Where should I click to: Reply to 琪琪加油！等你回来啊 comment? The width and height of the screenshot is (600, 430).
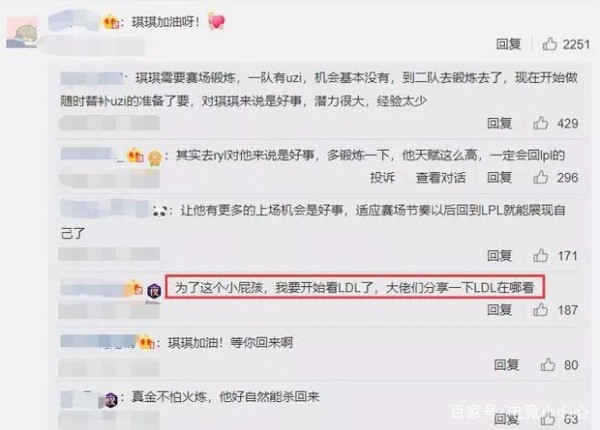[x=506, y=365]
